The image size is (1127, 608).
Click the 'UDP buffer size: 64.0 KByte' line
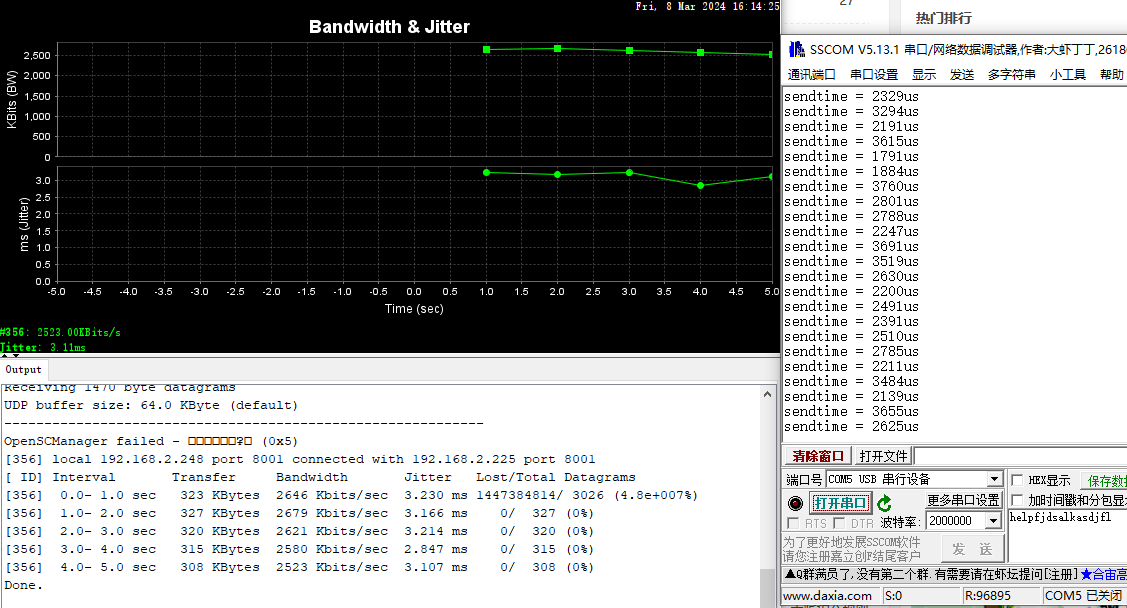coord(151,405)
